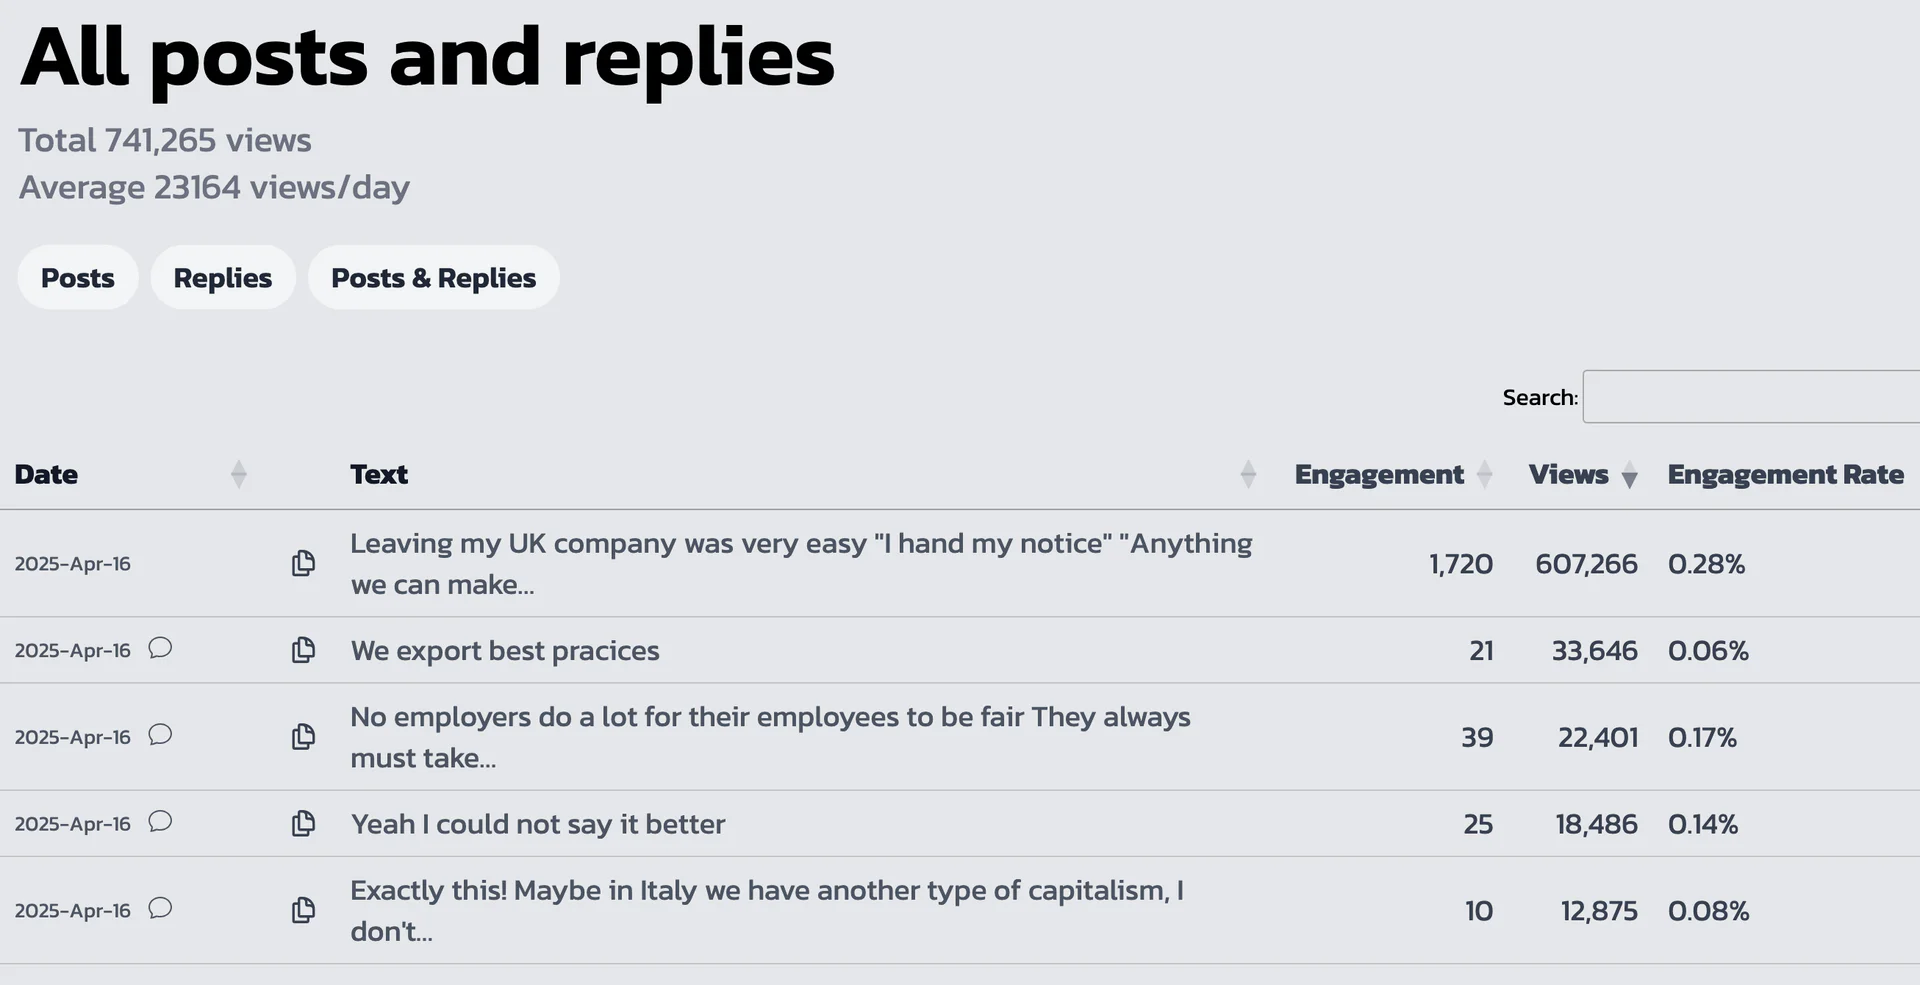Copy the "Yeah I could not say it better" reply
The image size is (1920, 985).
coord(303,823)
